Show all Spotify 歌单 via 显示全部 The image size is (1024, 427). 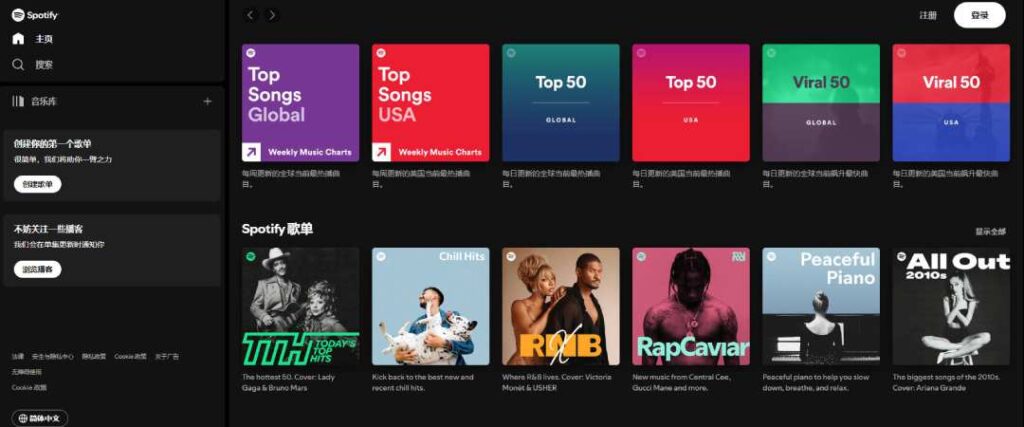990,231
